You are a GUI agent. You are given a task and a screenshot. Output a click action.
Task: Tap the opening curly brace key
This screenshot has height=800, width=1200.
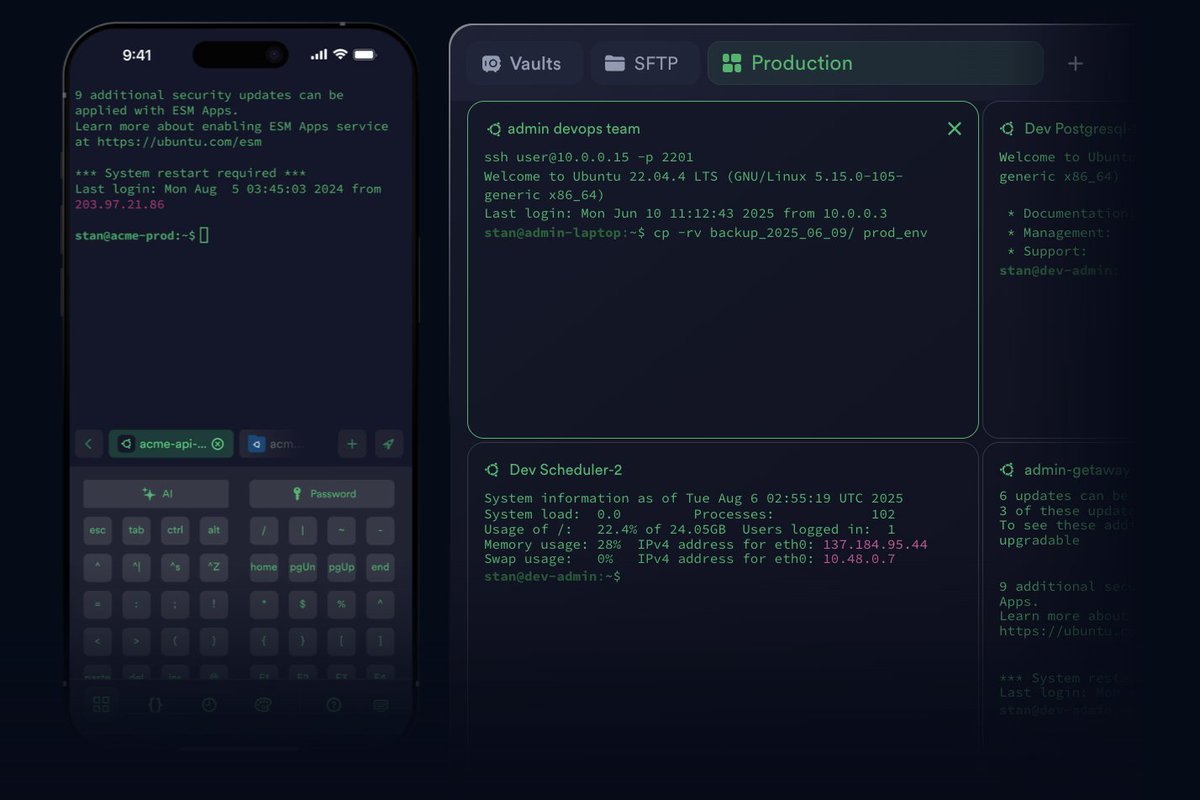(x=264, y=641)
